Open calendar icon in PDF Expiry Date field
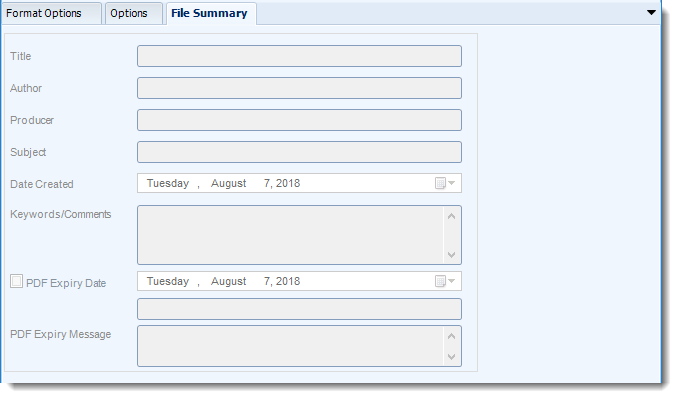Image resolution: width=677 pixels, height=398 pixels. pyautogui.click(x=445, y=281)
